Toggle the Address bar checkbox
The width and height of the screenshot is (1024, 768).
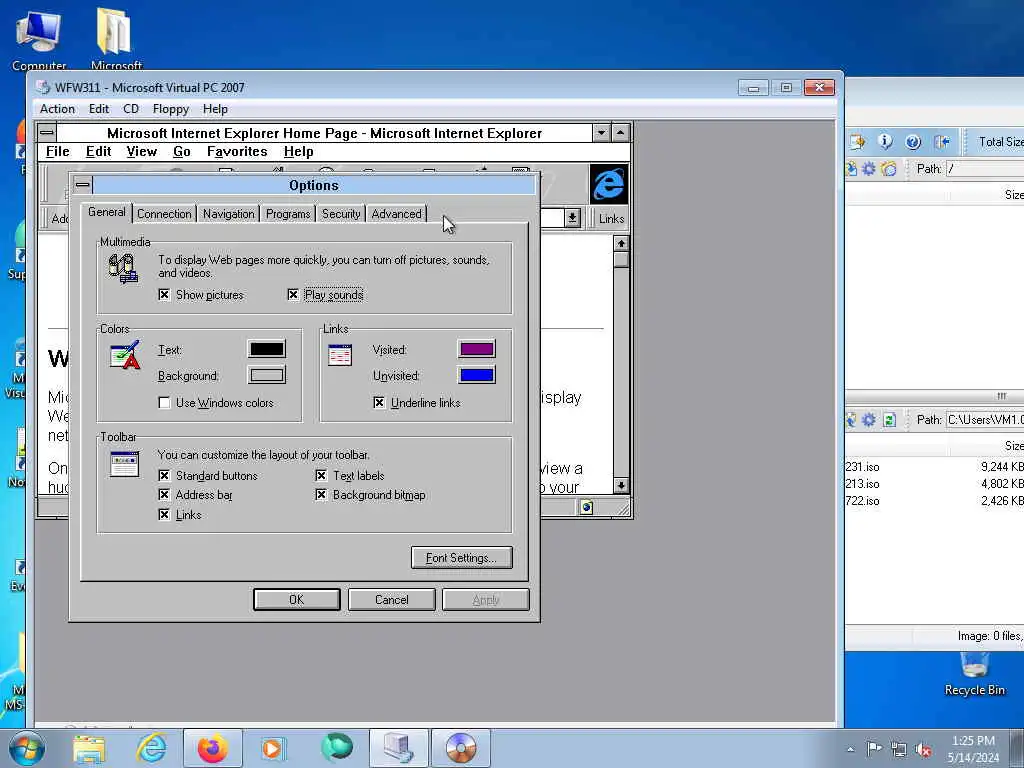pos(164,495)
